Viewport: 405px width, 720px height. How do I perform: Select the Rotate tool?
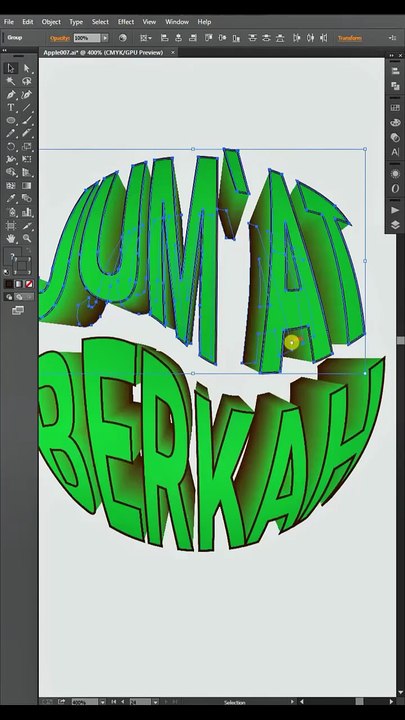coord(11,146)
